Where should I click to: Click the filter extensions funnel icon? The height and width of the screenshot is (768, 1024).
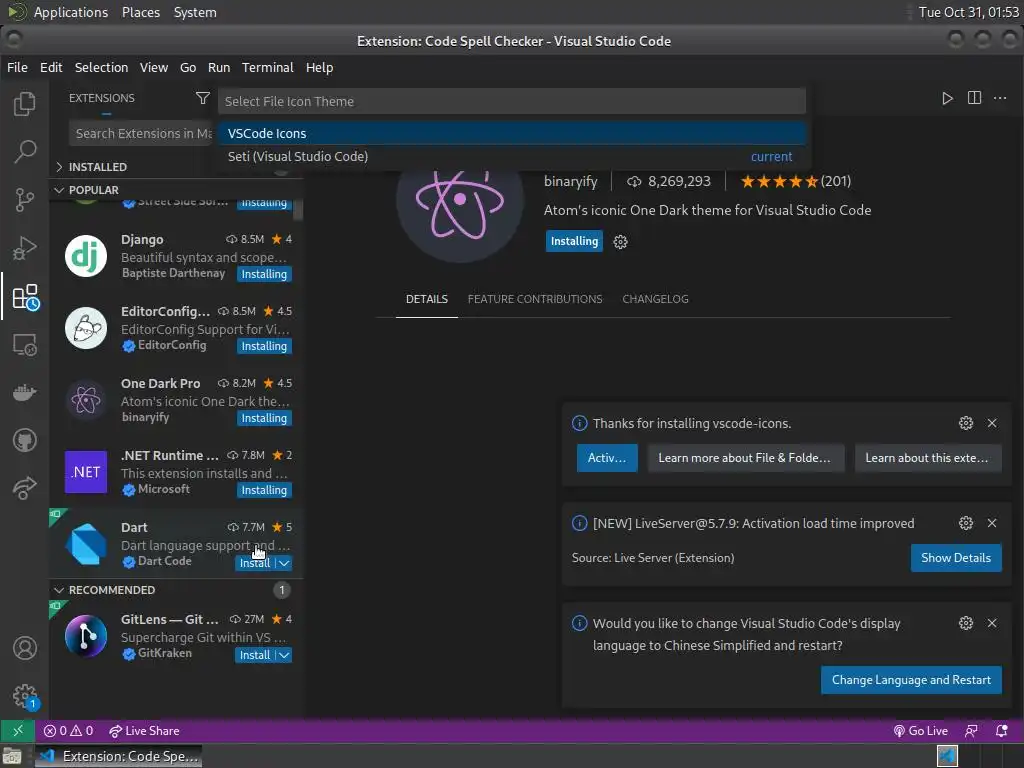[x=202, y=98]
